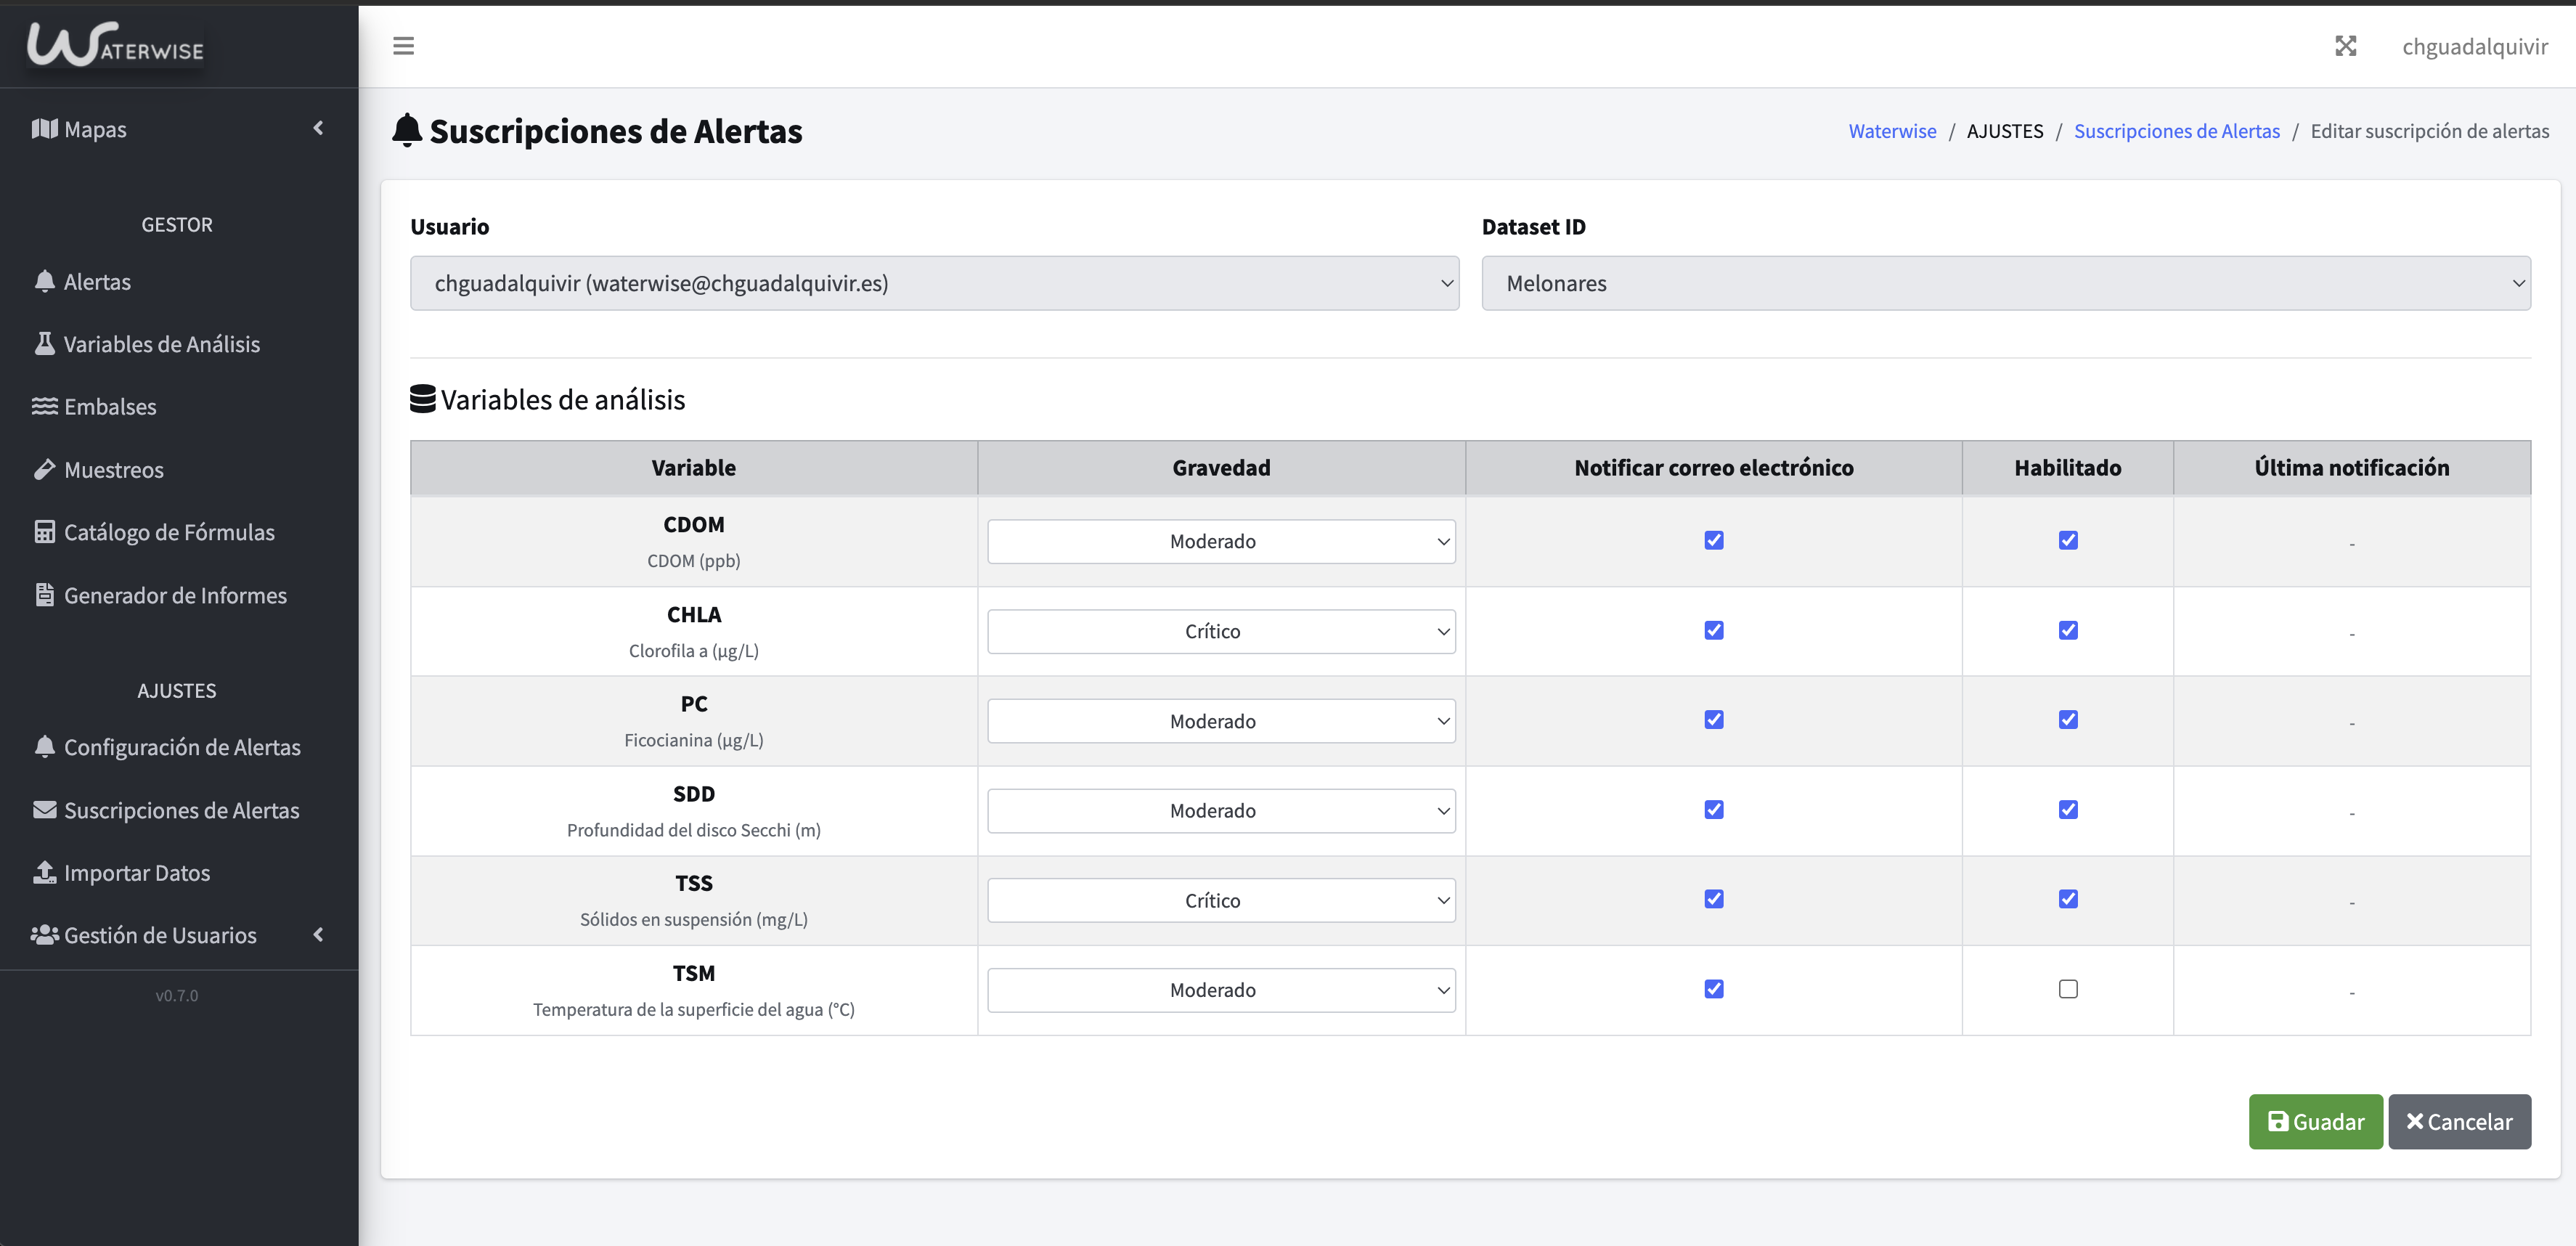Disable the Habilitado checkbox for CHLA
This screenshot has height=1246, width=2576.
pyautogui.click(x=2067, y=630)
